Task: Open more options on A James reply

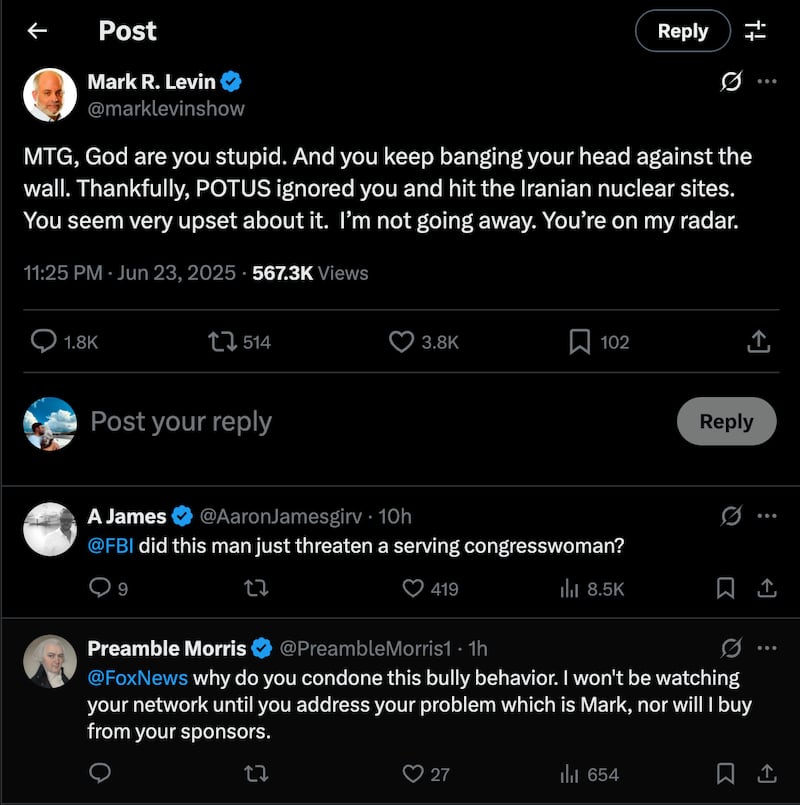Action: point(767,516)
